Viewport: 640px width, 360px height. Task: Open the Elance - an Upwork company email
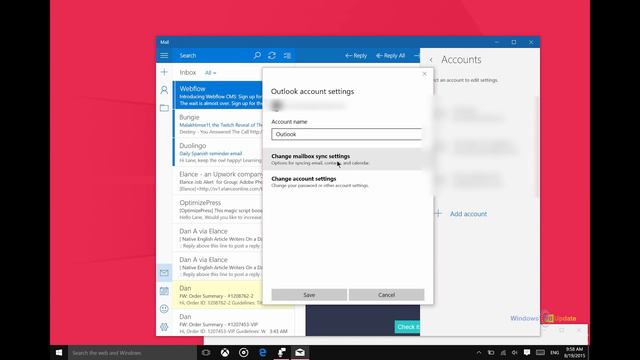pyautogui.click(x=218, y=181)
